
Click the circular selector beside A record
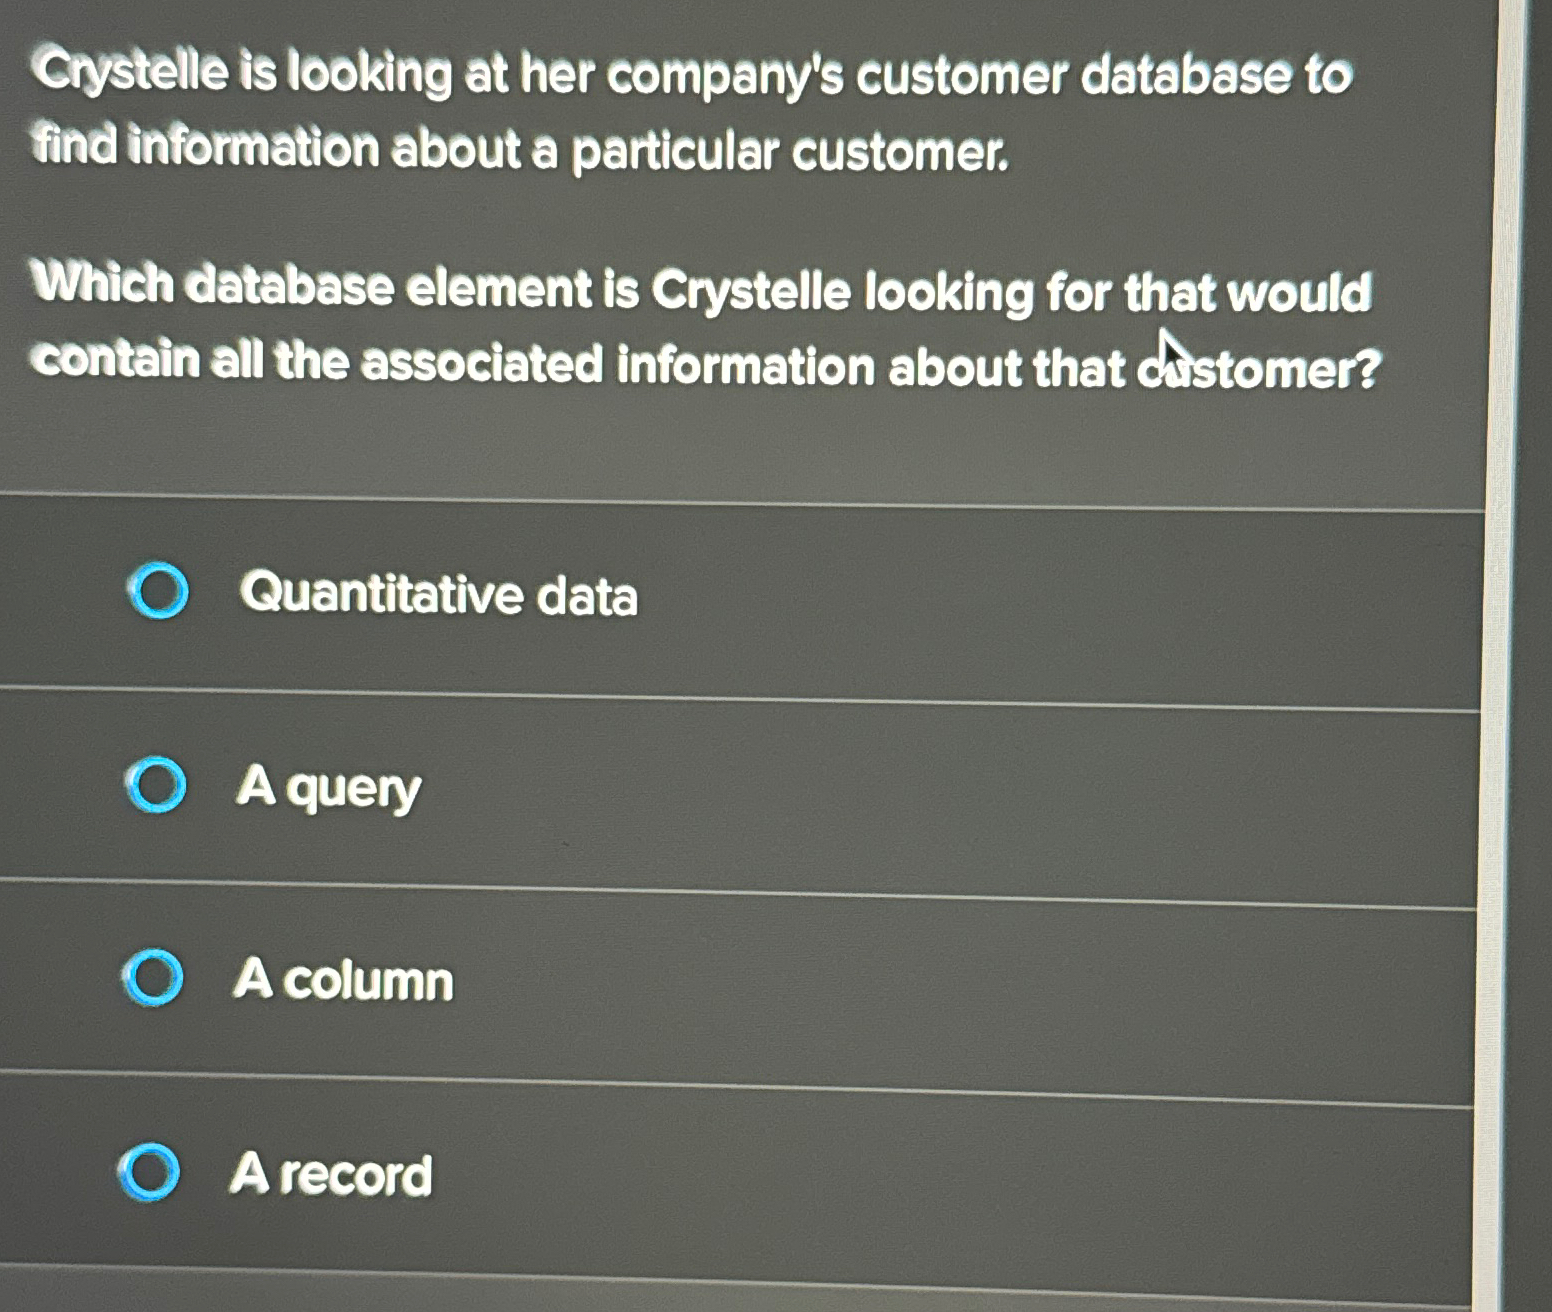pos(148,1170)
